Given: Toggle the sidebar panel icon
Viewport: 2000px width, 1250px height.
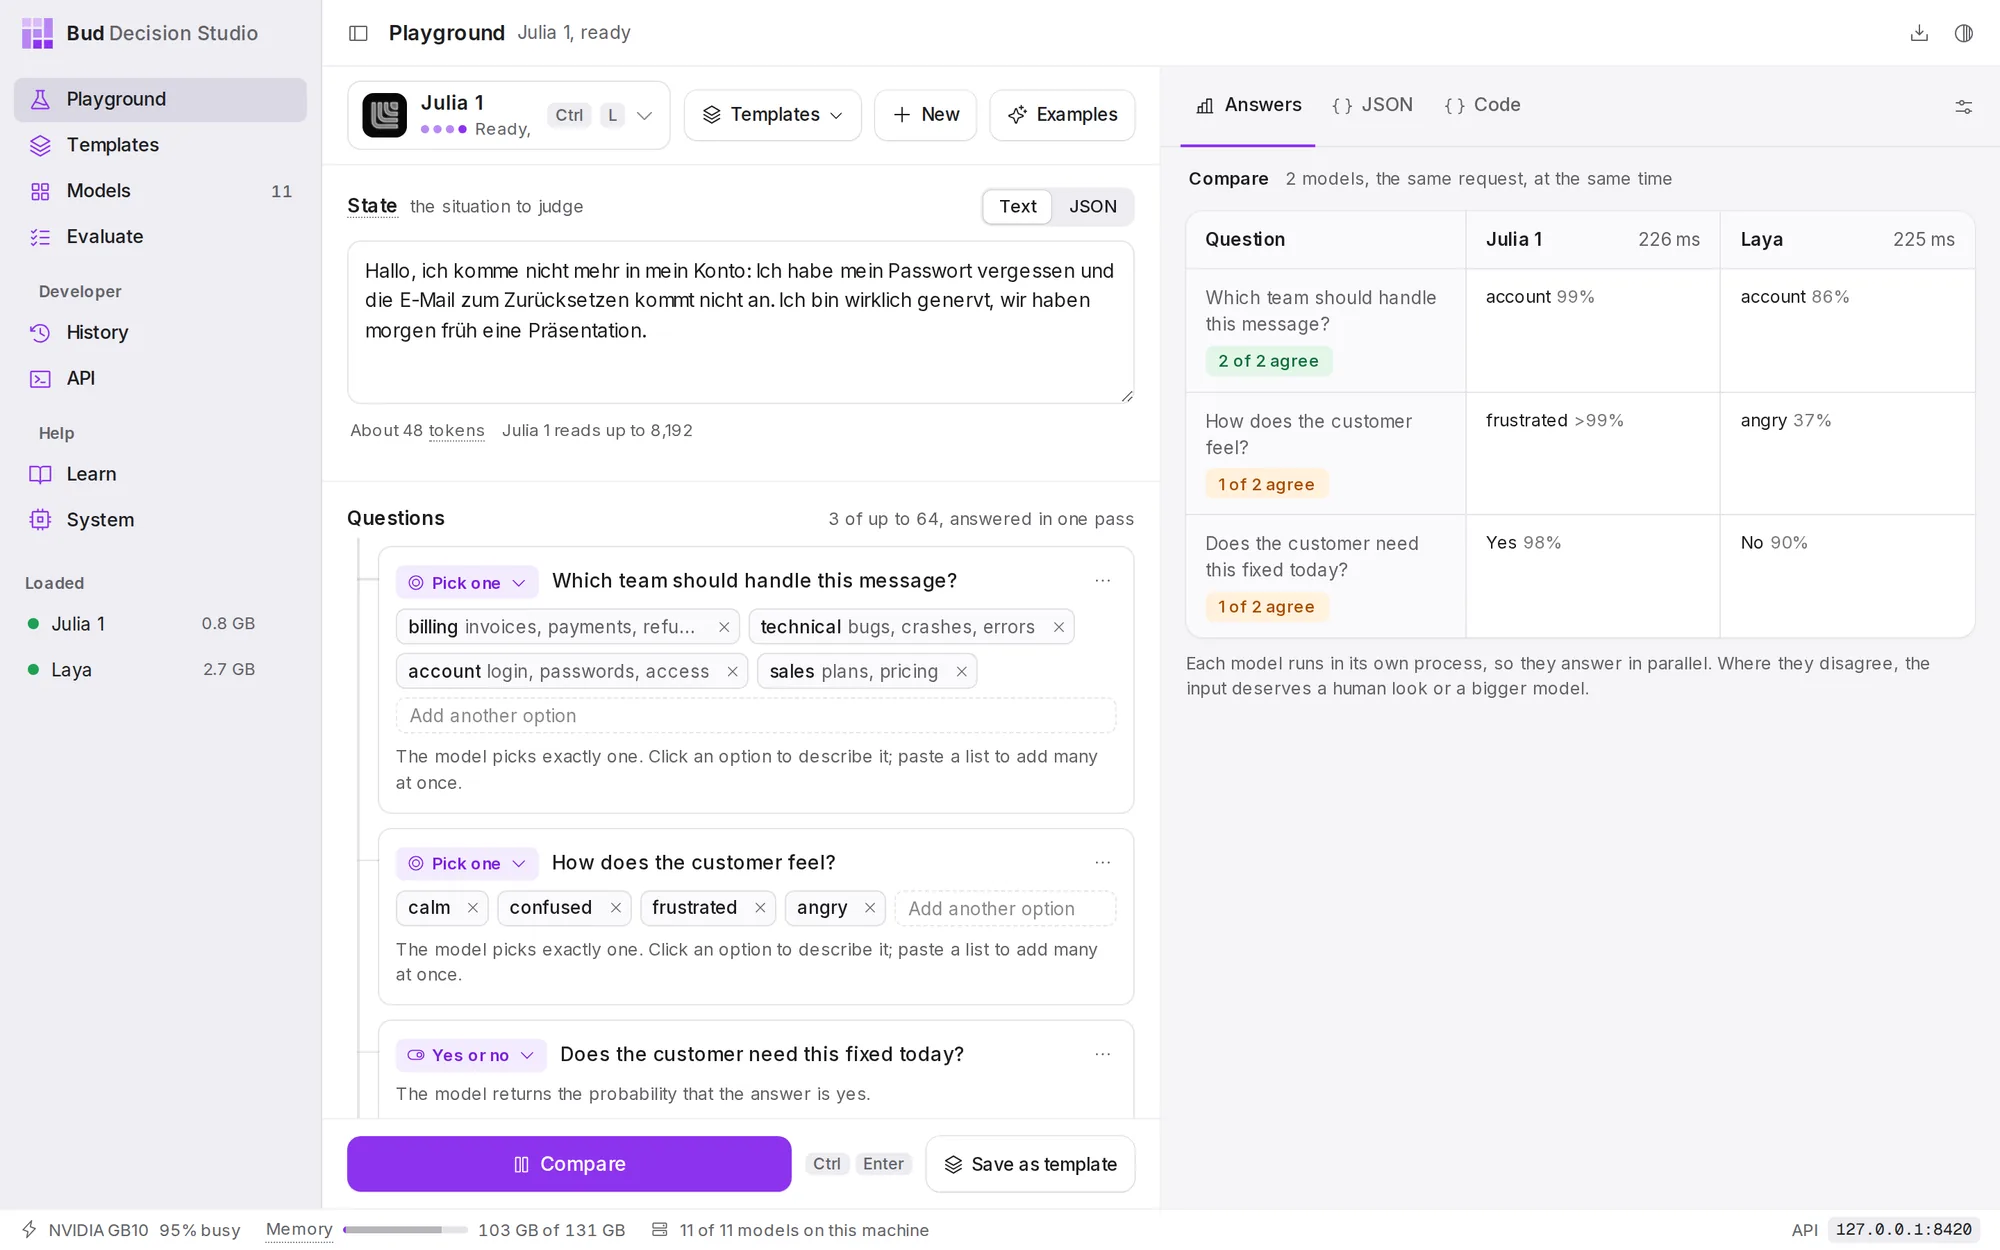Looking at the screenshot, I should coord(358,33).
